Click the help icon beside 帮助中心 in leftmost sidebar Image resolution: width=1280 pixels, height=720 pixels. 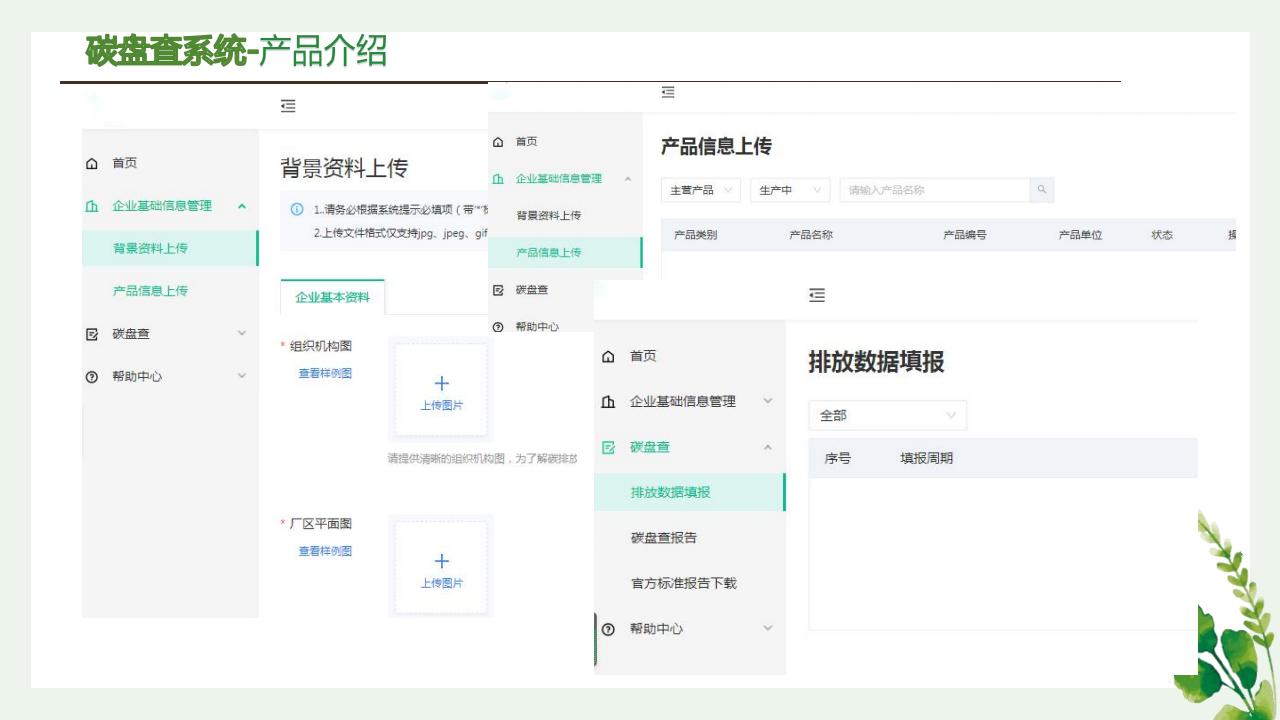click(x=92, y=377)
